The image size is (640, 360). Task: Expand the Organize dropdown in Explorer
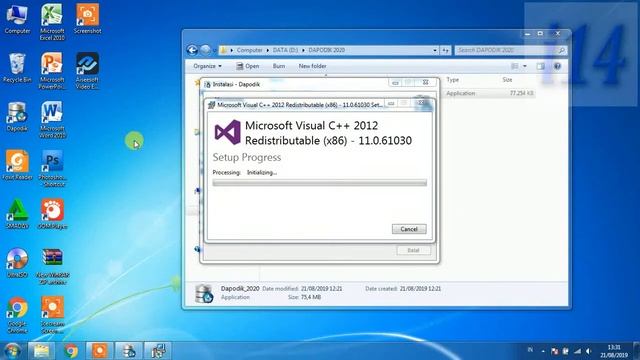pyautogui.click(x=207, y=66)
